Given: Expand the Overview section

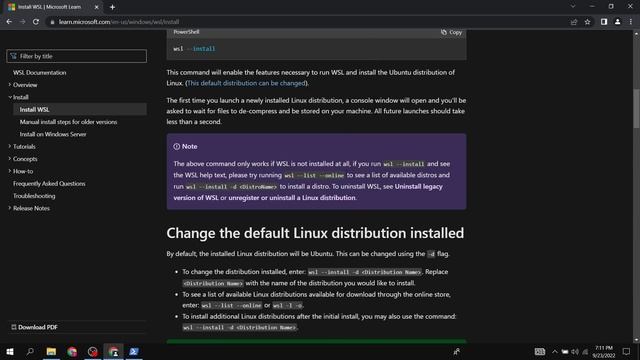Looking at the screenshot, I should [x=25, y=85].
